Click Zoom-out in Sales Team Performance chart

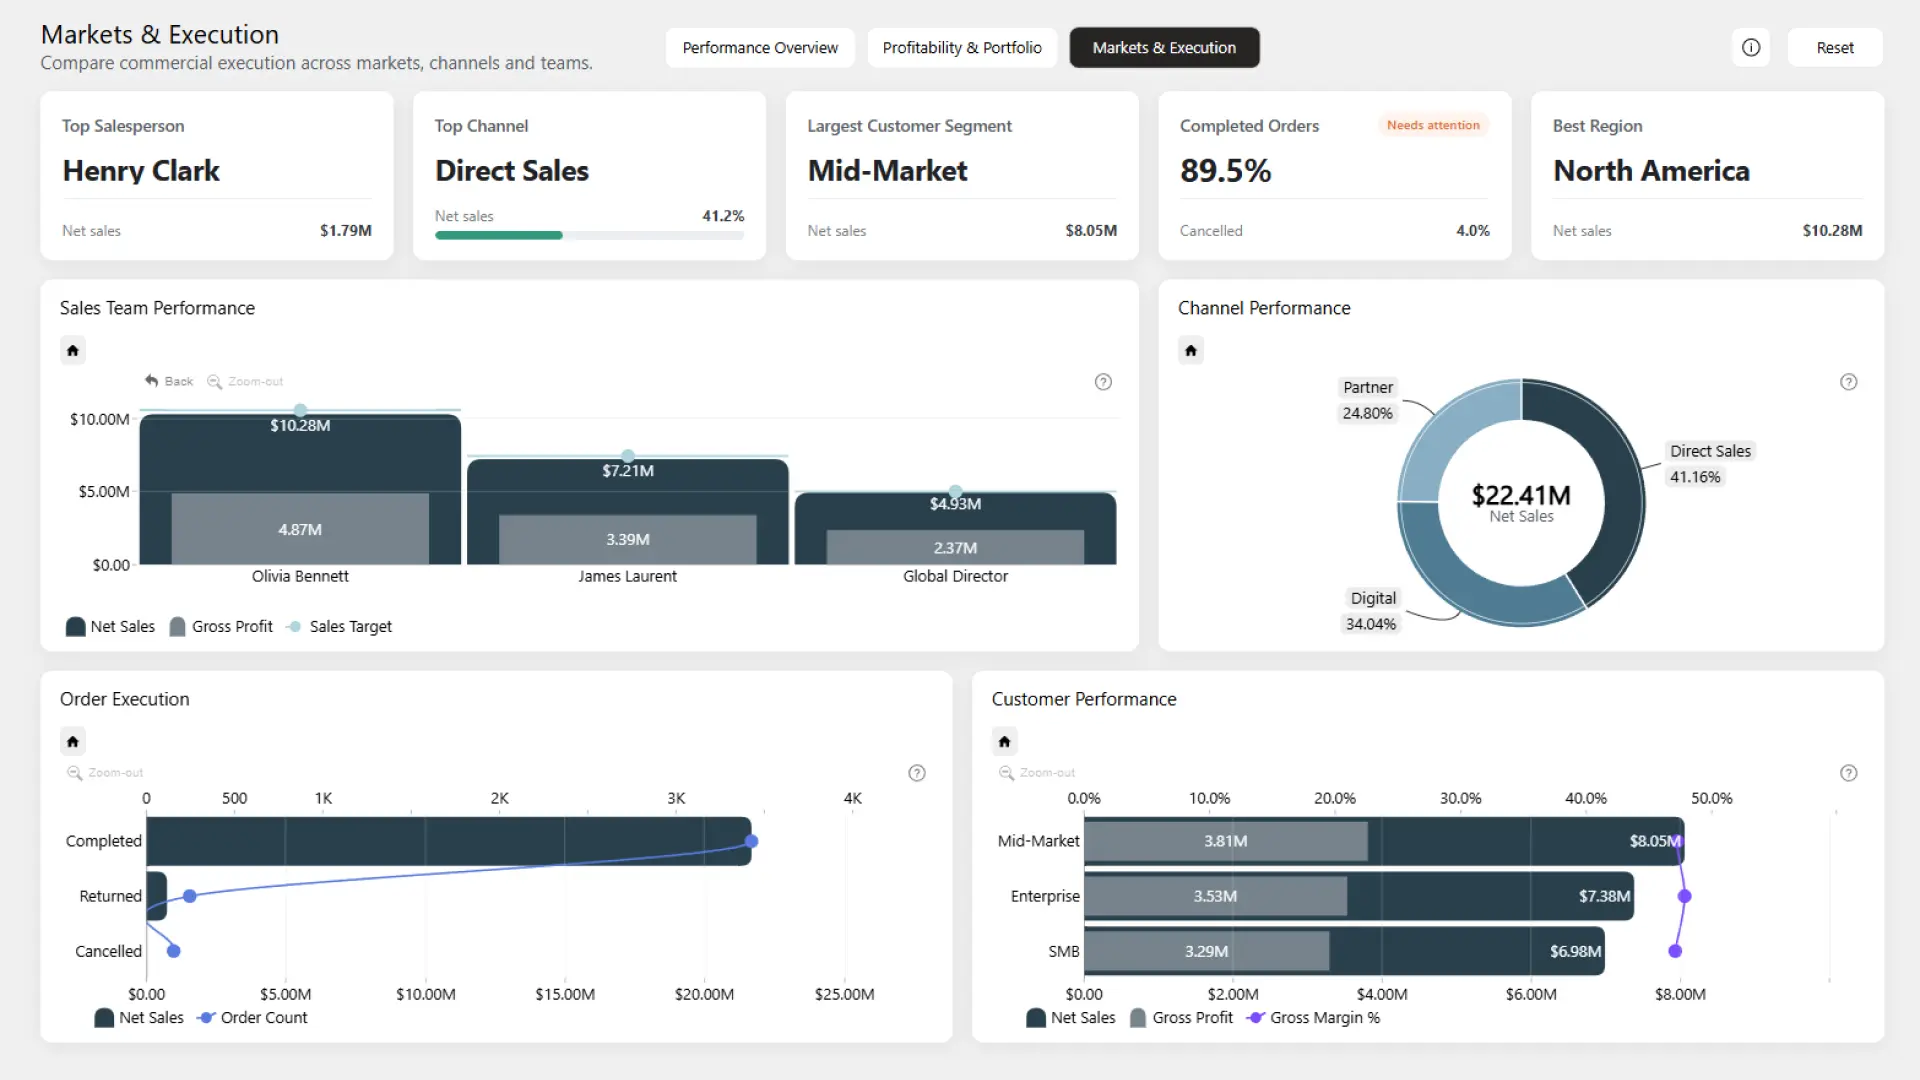[x=245, y=382]
